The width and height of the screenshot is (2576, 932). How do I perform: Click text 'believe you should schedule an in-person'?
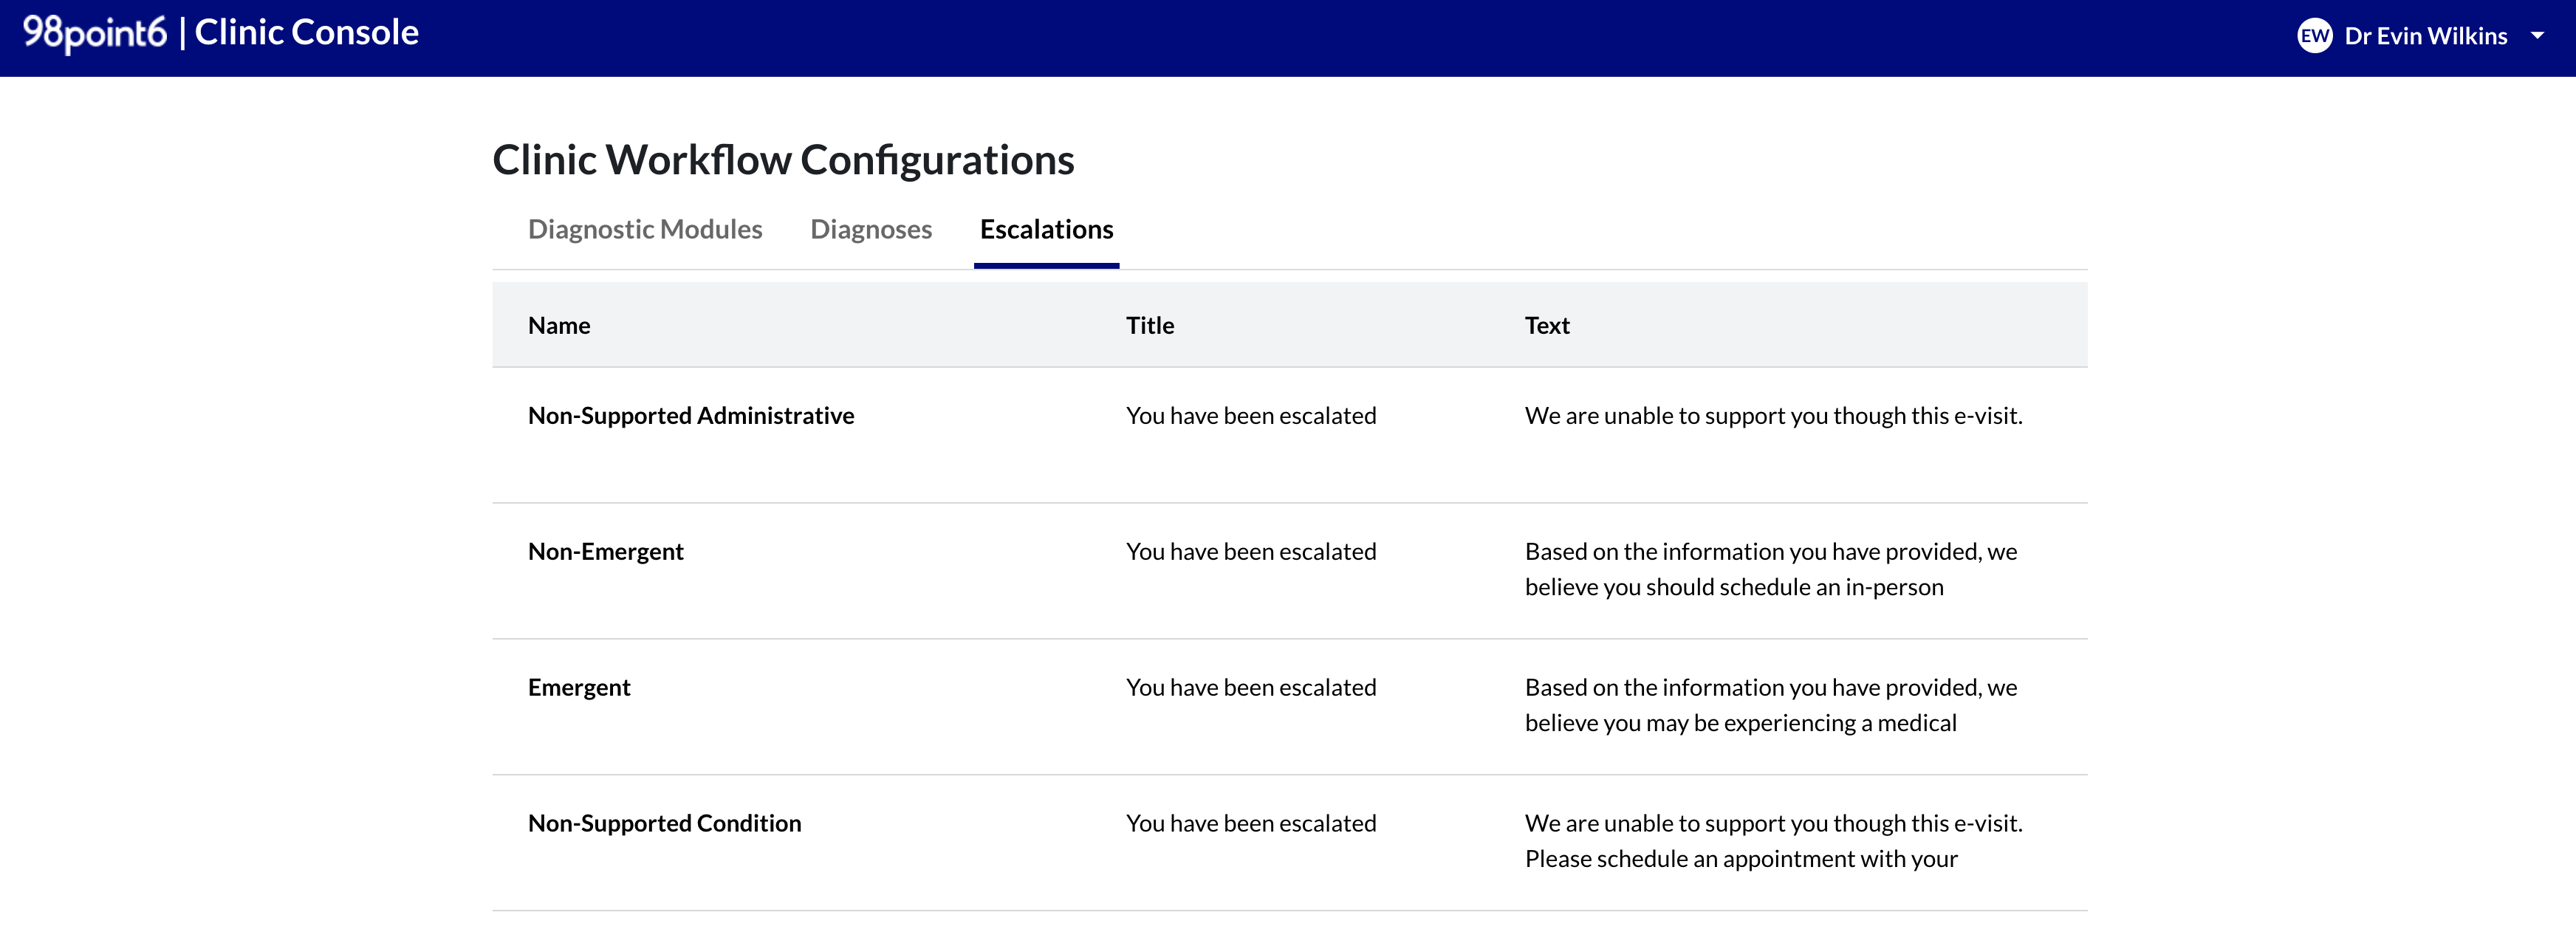1734,587
